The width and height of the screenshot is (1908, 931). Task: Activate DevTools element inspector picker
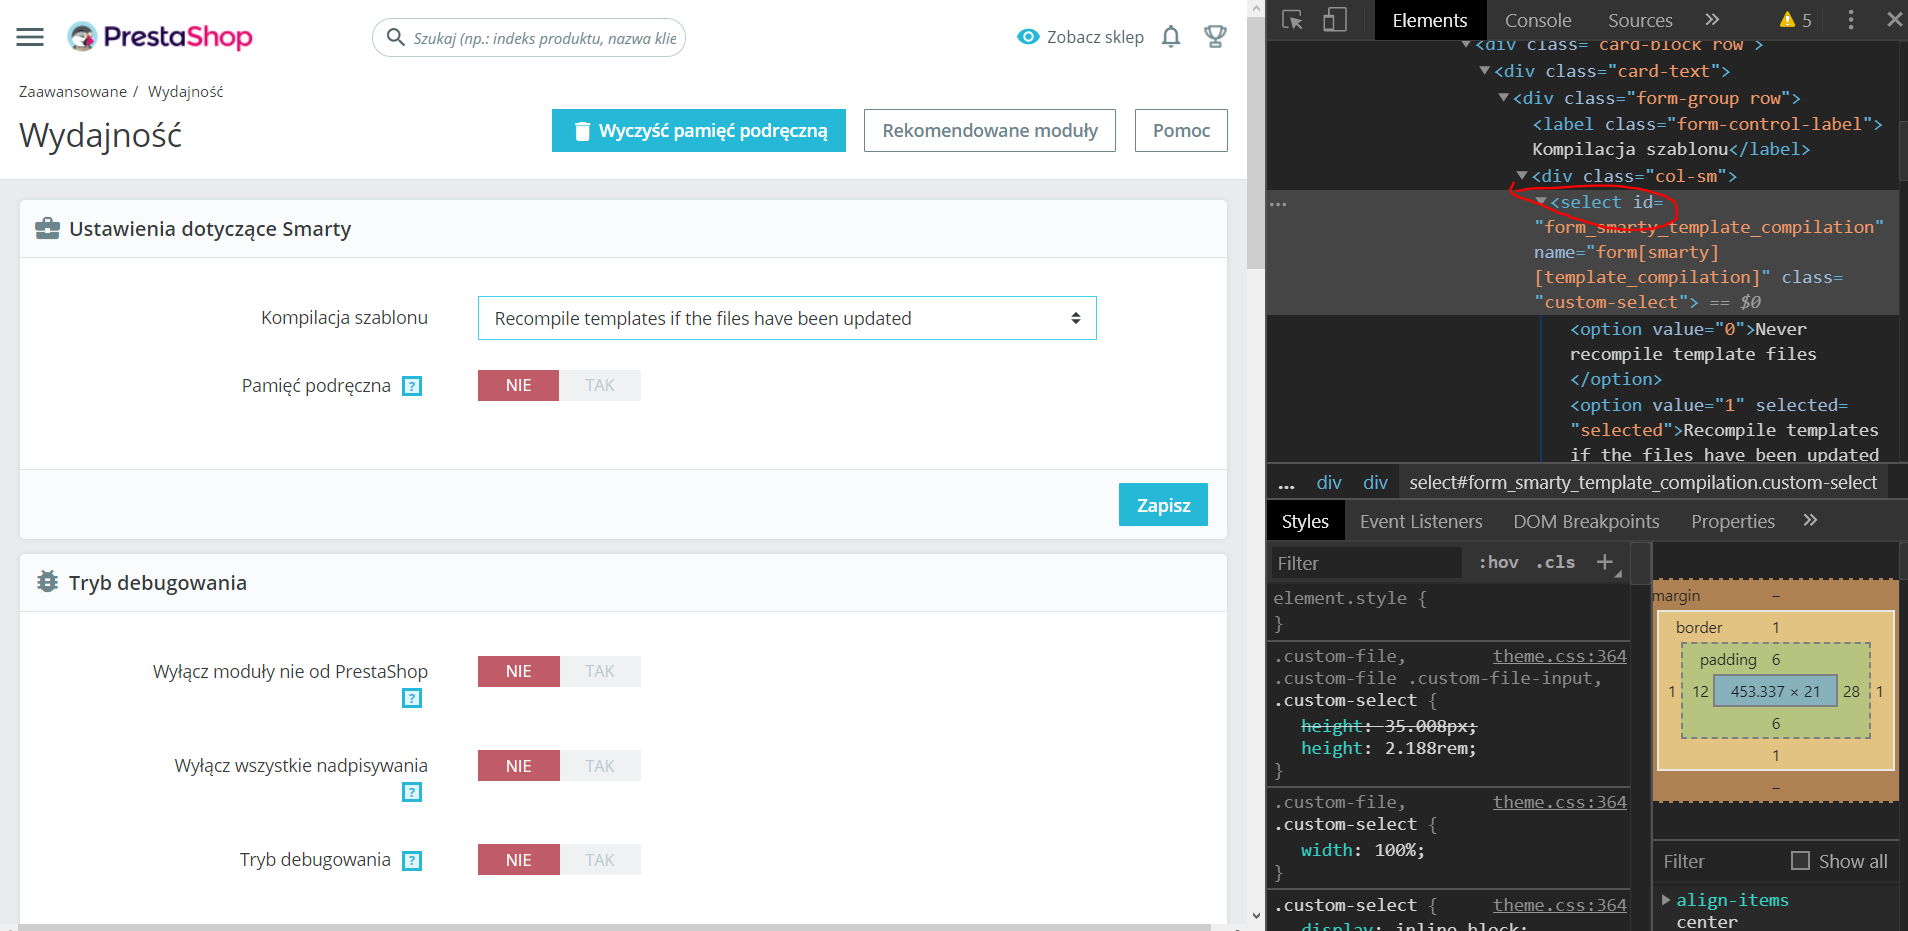pyautogui.click(x=1292, y=20)
